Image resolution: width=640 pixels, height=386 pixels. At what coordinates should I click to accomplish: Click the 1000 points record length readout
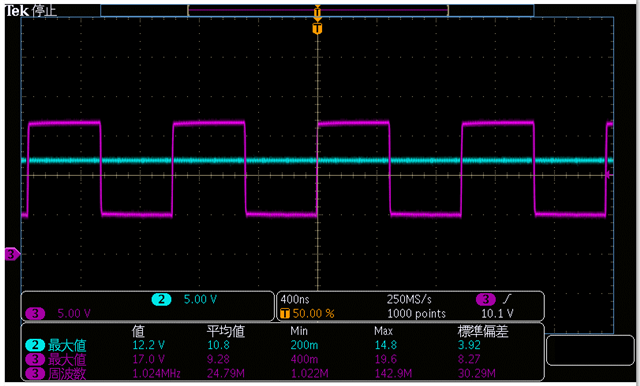pos(416,313)
